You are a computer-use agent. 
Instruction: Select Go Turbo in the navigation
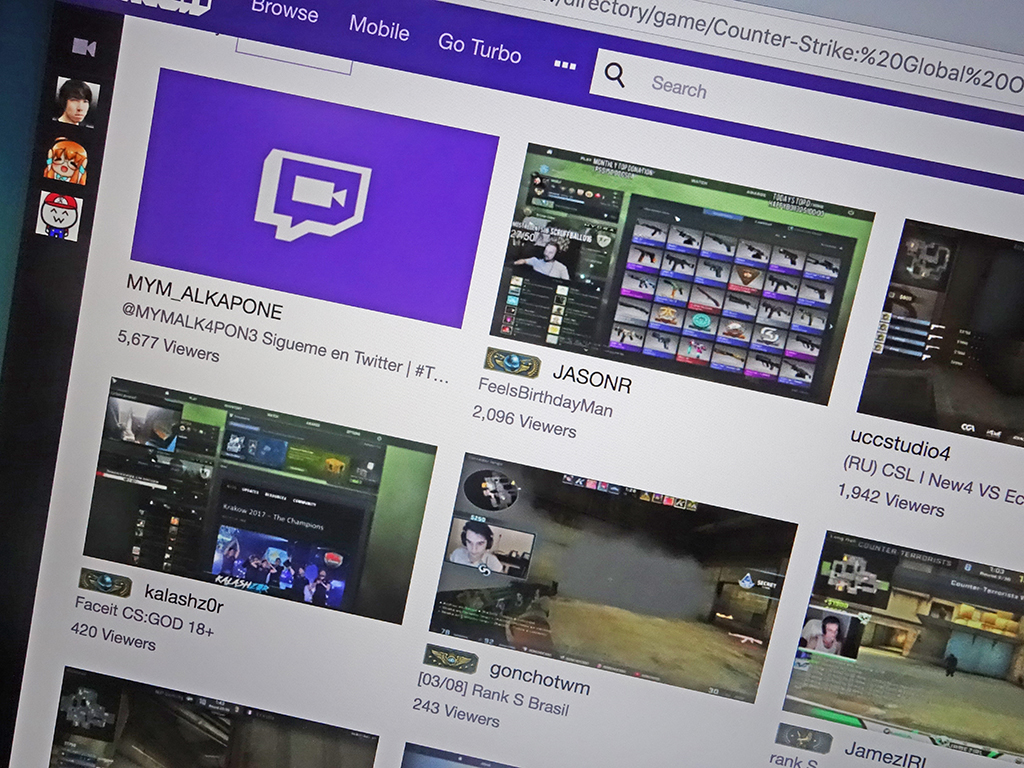(479, 47)
